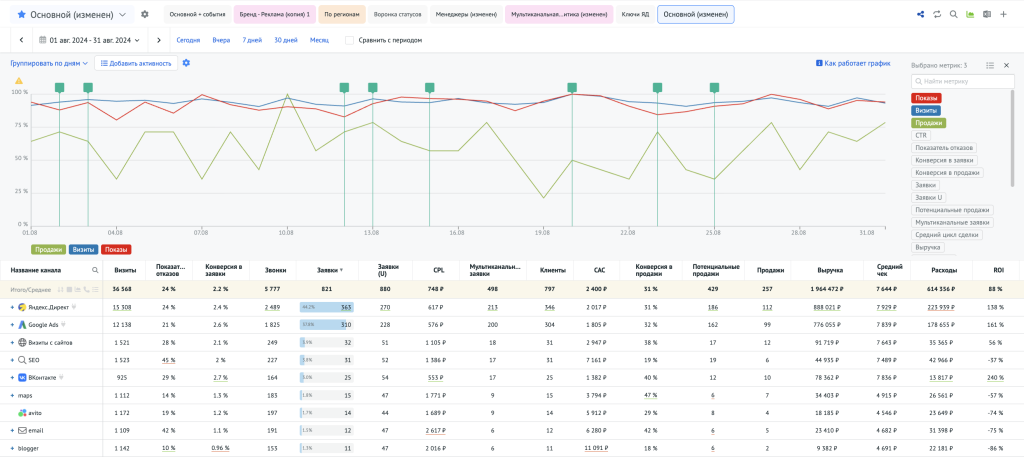The height and width of the screenshot is (457, 1024).
Task: Click the refresh data arrows icon
Action: [x=937, y=15]
